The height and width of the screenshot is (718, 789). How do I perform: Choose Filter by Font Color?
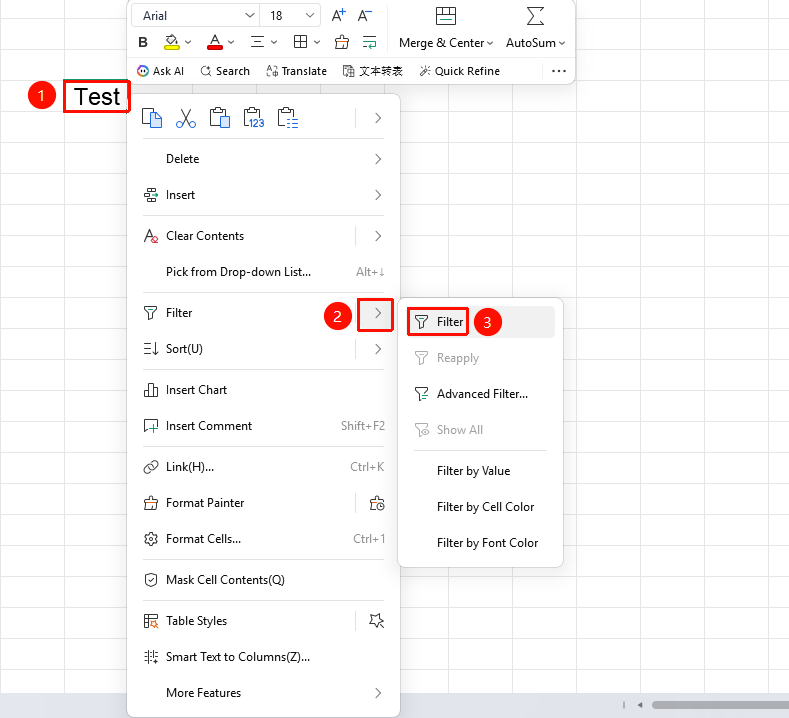(x=481, y=543)
